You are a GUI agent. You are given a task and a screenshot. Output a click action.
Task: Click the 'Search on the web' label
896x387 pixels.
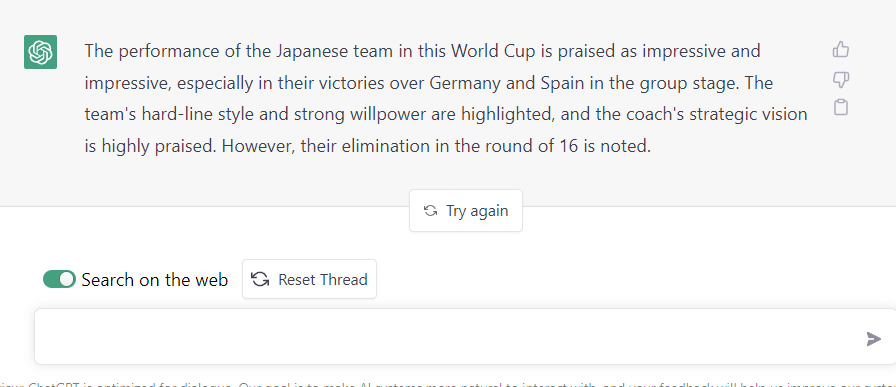(154, 280)
